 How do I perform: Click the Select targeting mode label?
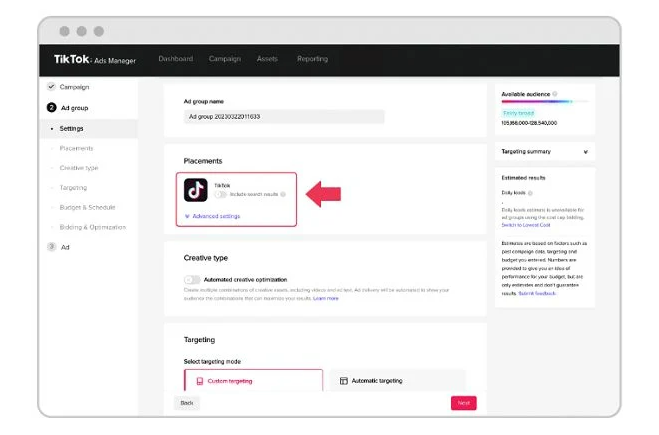click(x=212, y=361)
